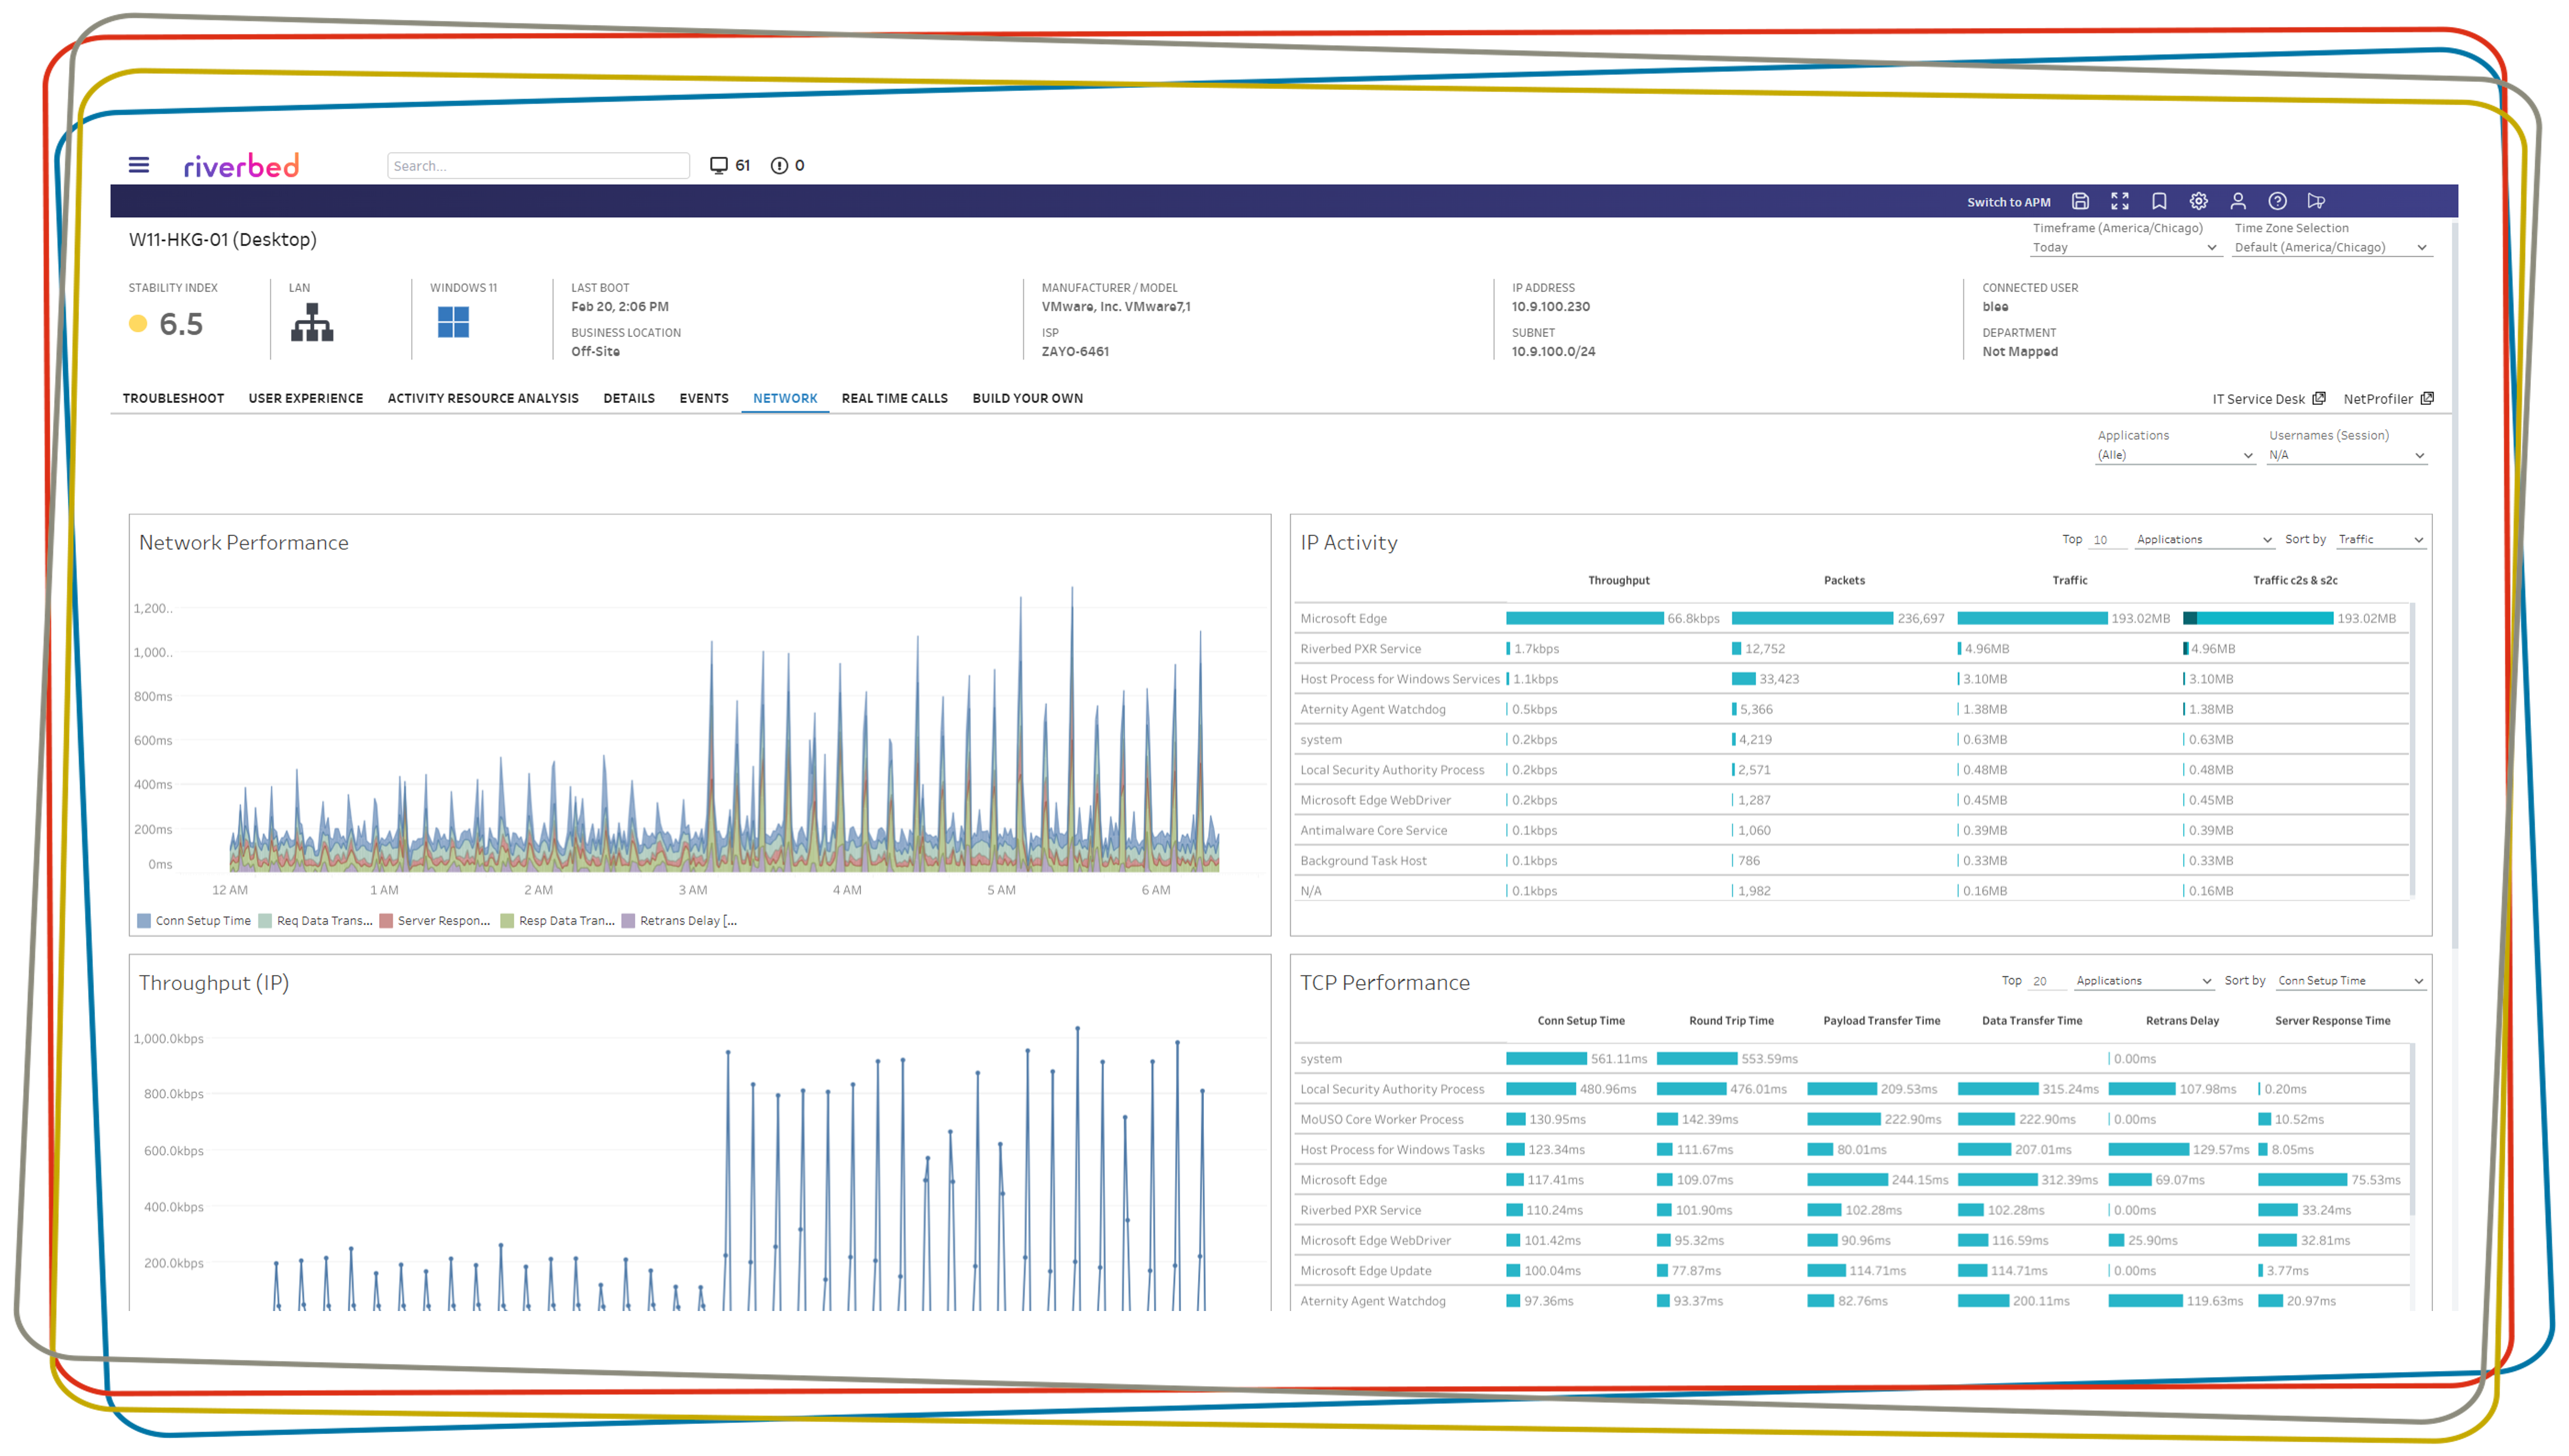Open IP Activity Applications grouping dropdown

click(x=2204, y=540)
